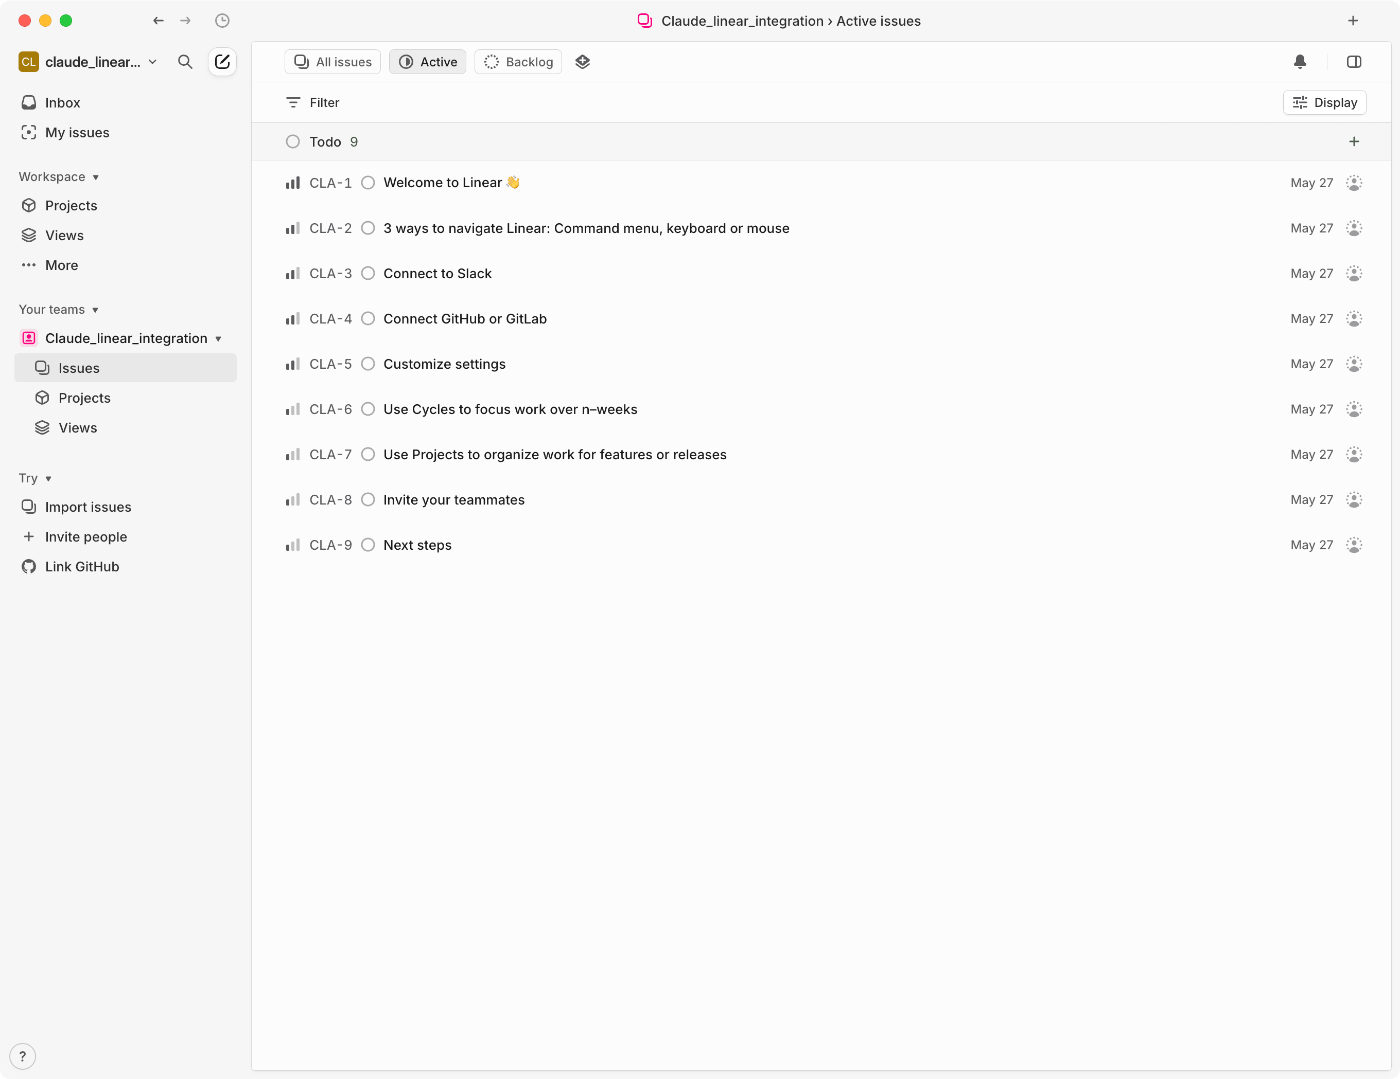Screen dimensions: 1400x1079
Task: Open the claude_linear workspace switcher
Action: pos(88,62)
